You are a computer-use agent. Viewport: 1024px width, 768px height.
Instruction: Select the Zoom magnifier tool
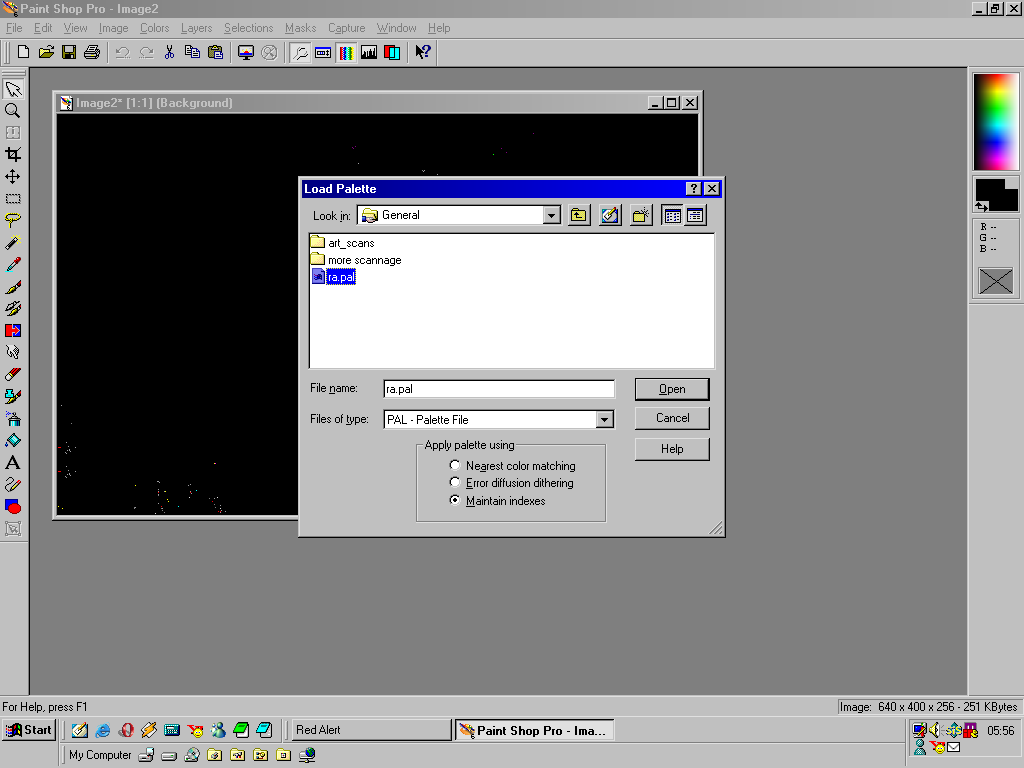click(x=13, y=111)
